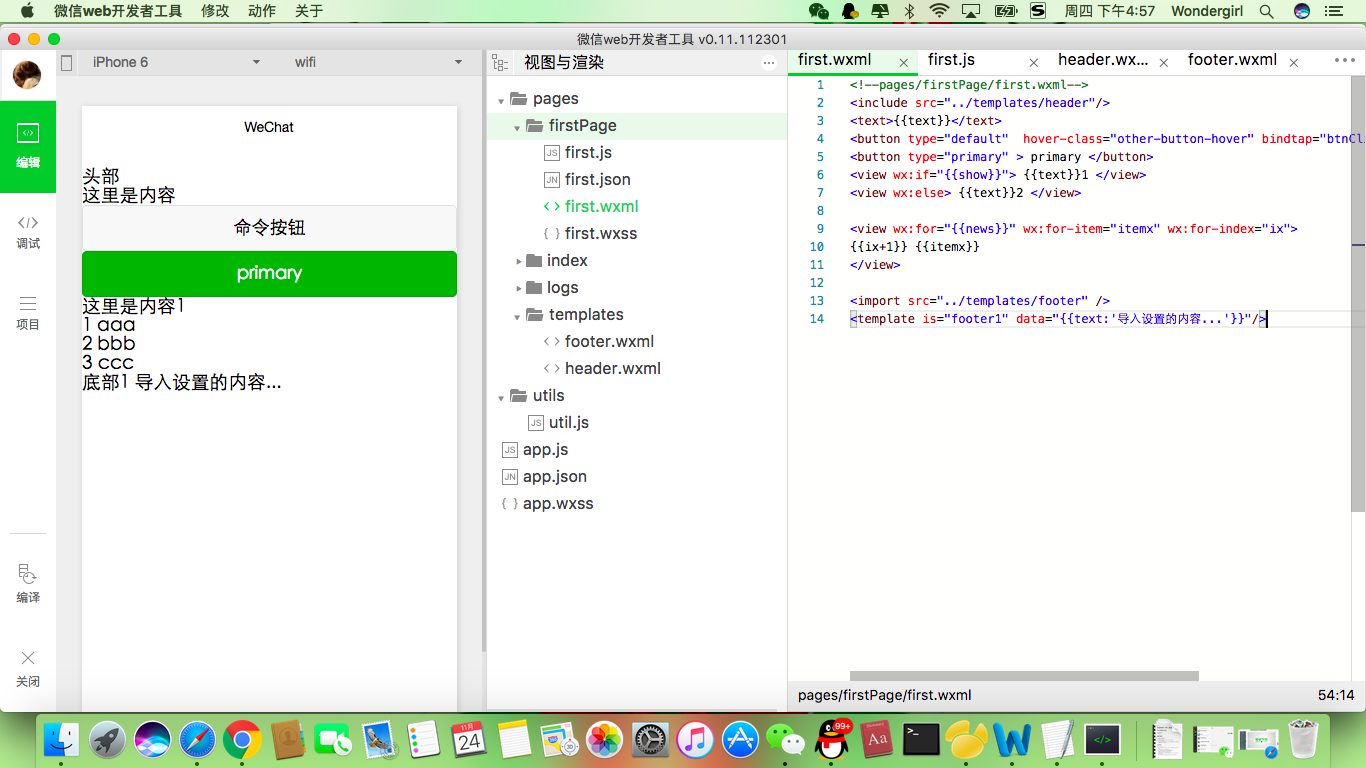1366x768 pixels.
Task: Open the 项目 project panel
Action: [28, 313]
